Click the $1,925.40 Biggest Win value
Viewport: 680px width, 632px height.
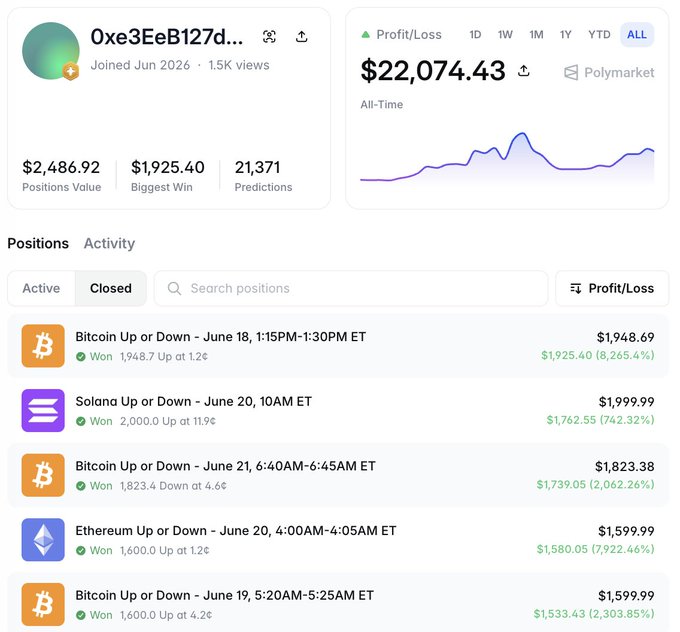[168, 167]
